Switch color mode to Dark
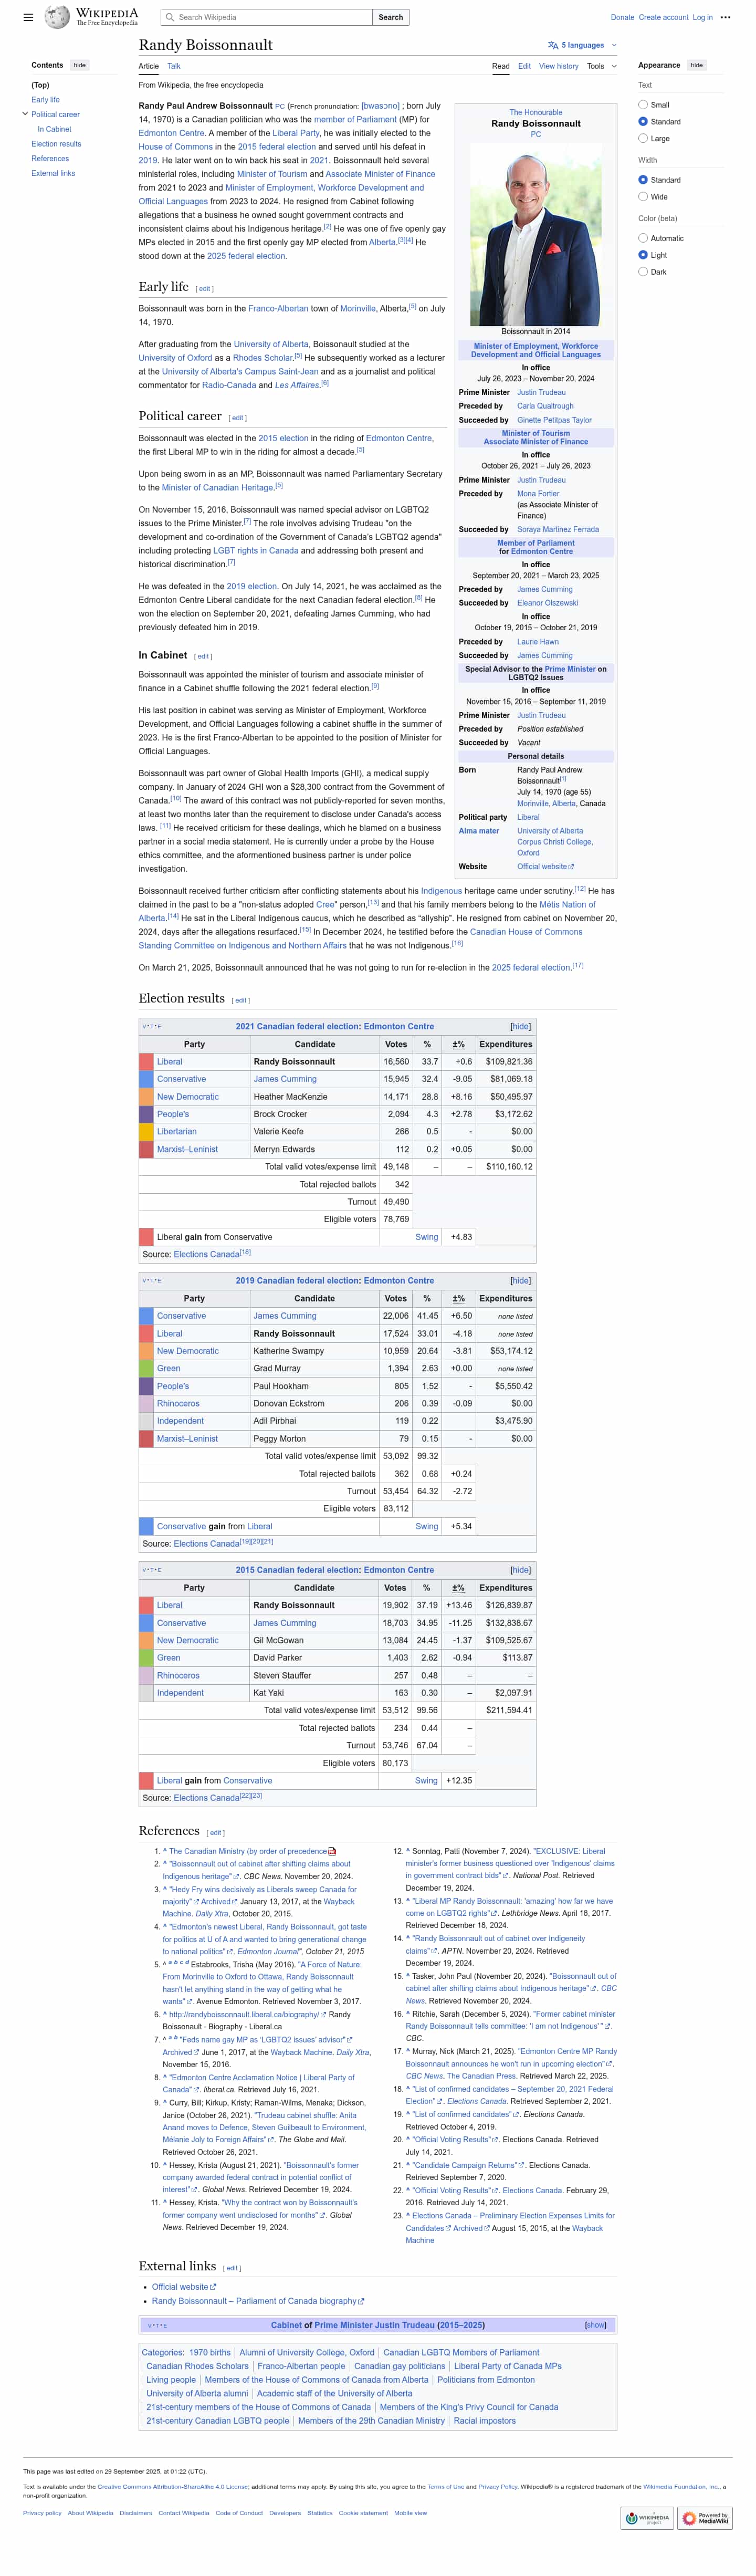Image resolution: width=756 pixels, height=2576 pixels. click(x=643, y=272)
